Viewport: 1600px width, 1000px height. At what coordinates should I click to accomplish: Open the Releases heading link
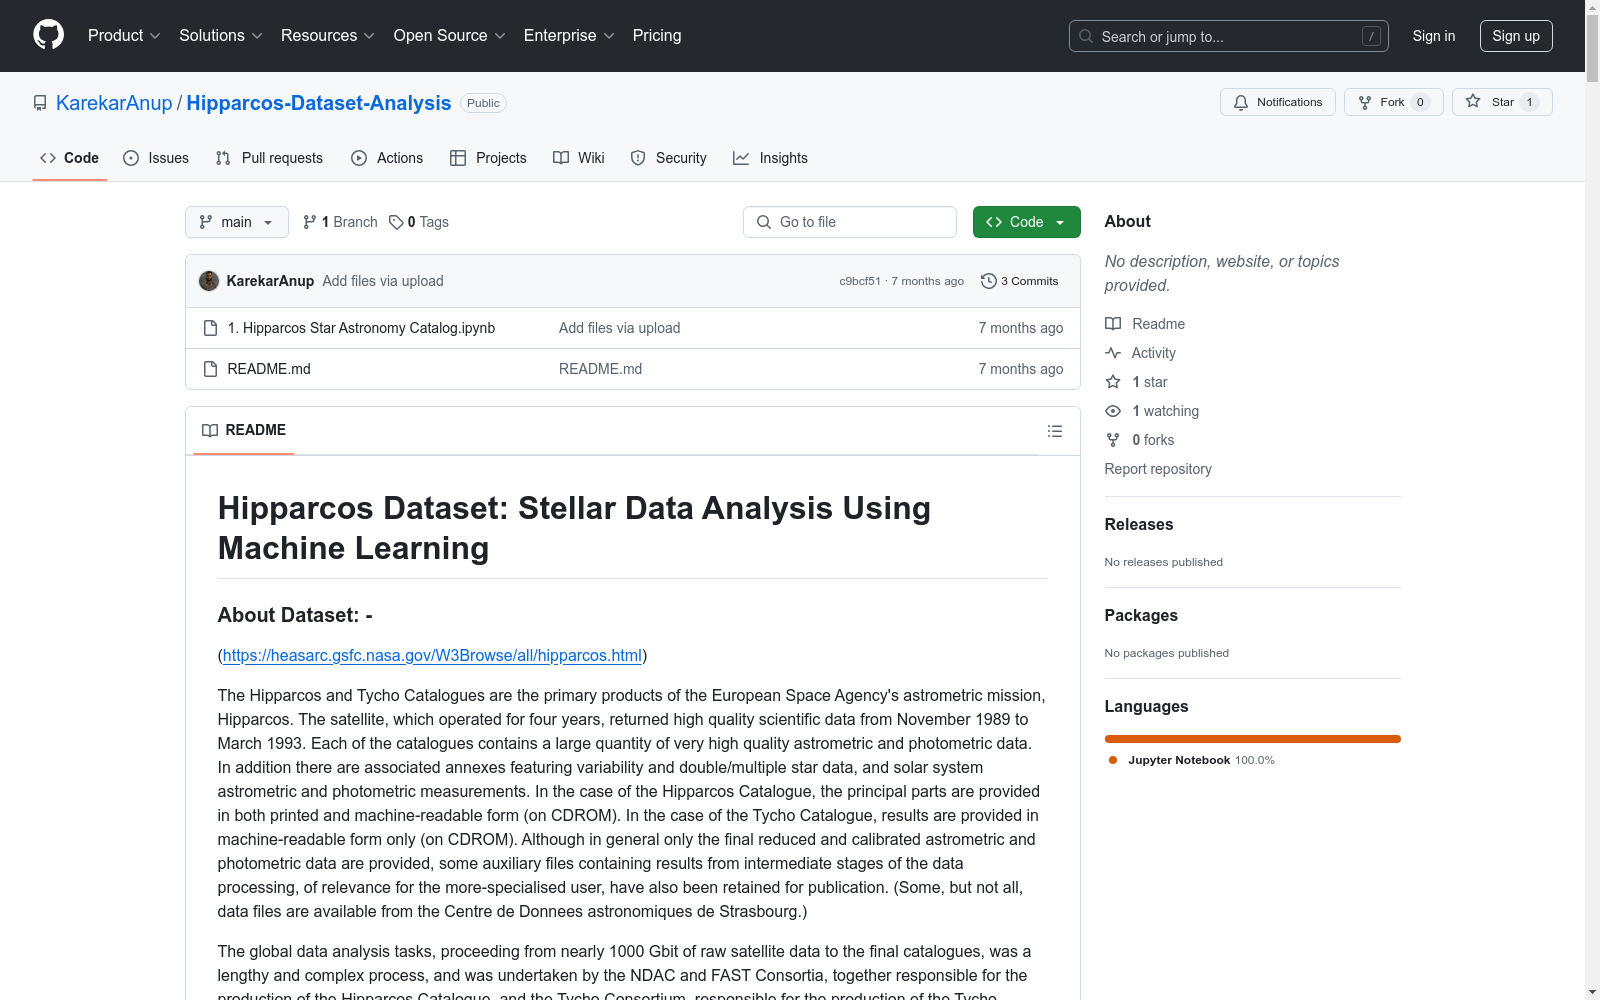(1139, 524)
